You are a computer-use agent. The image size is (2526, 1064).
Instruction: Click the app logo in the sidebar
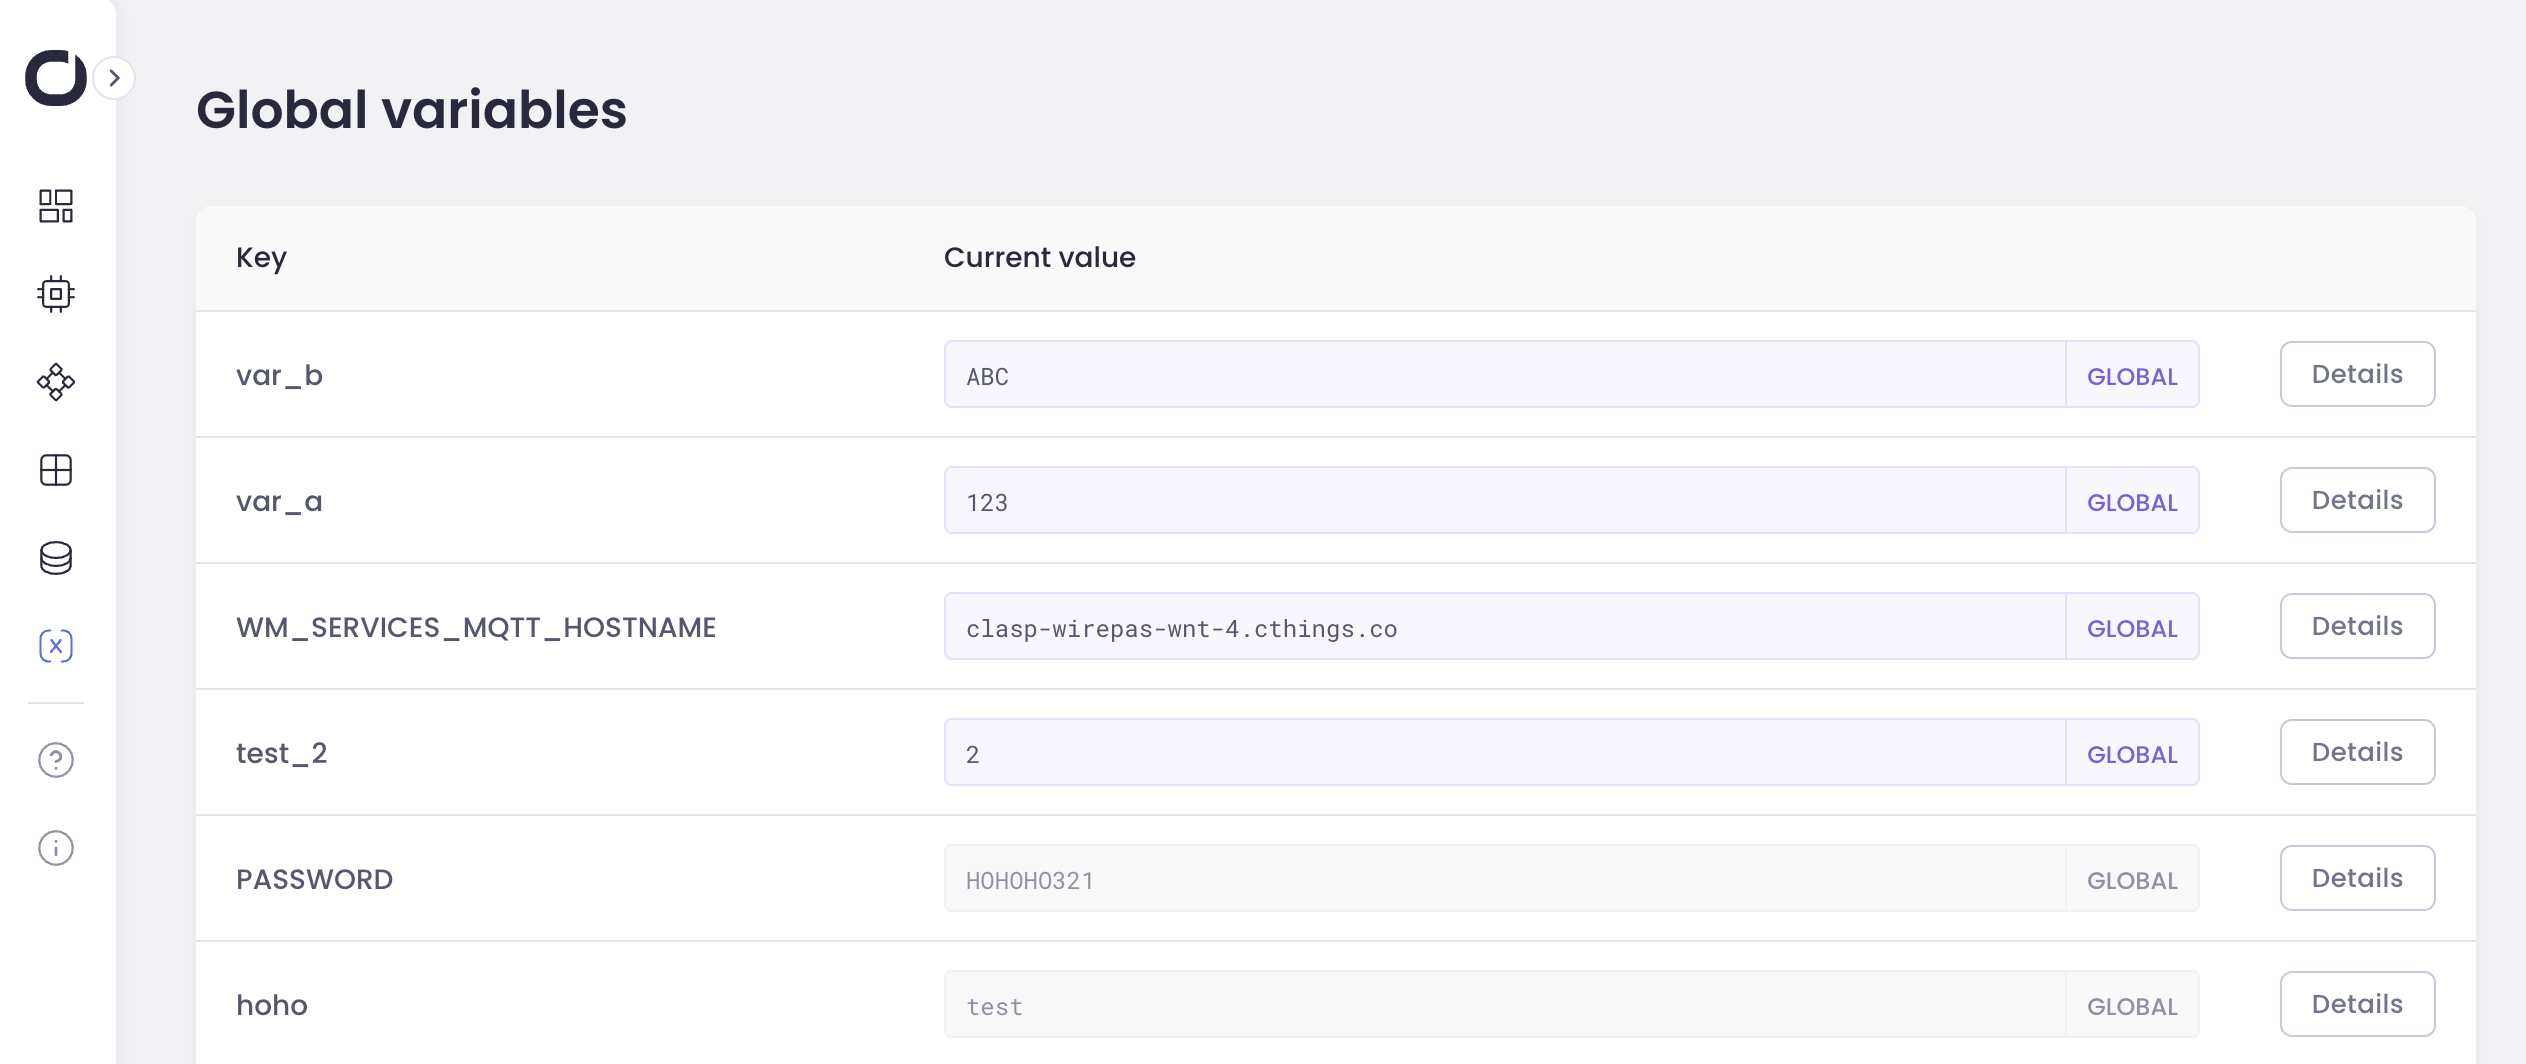pyautogui.click(x=55, y=78)
